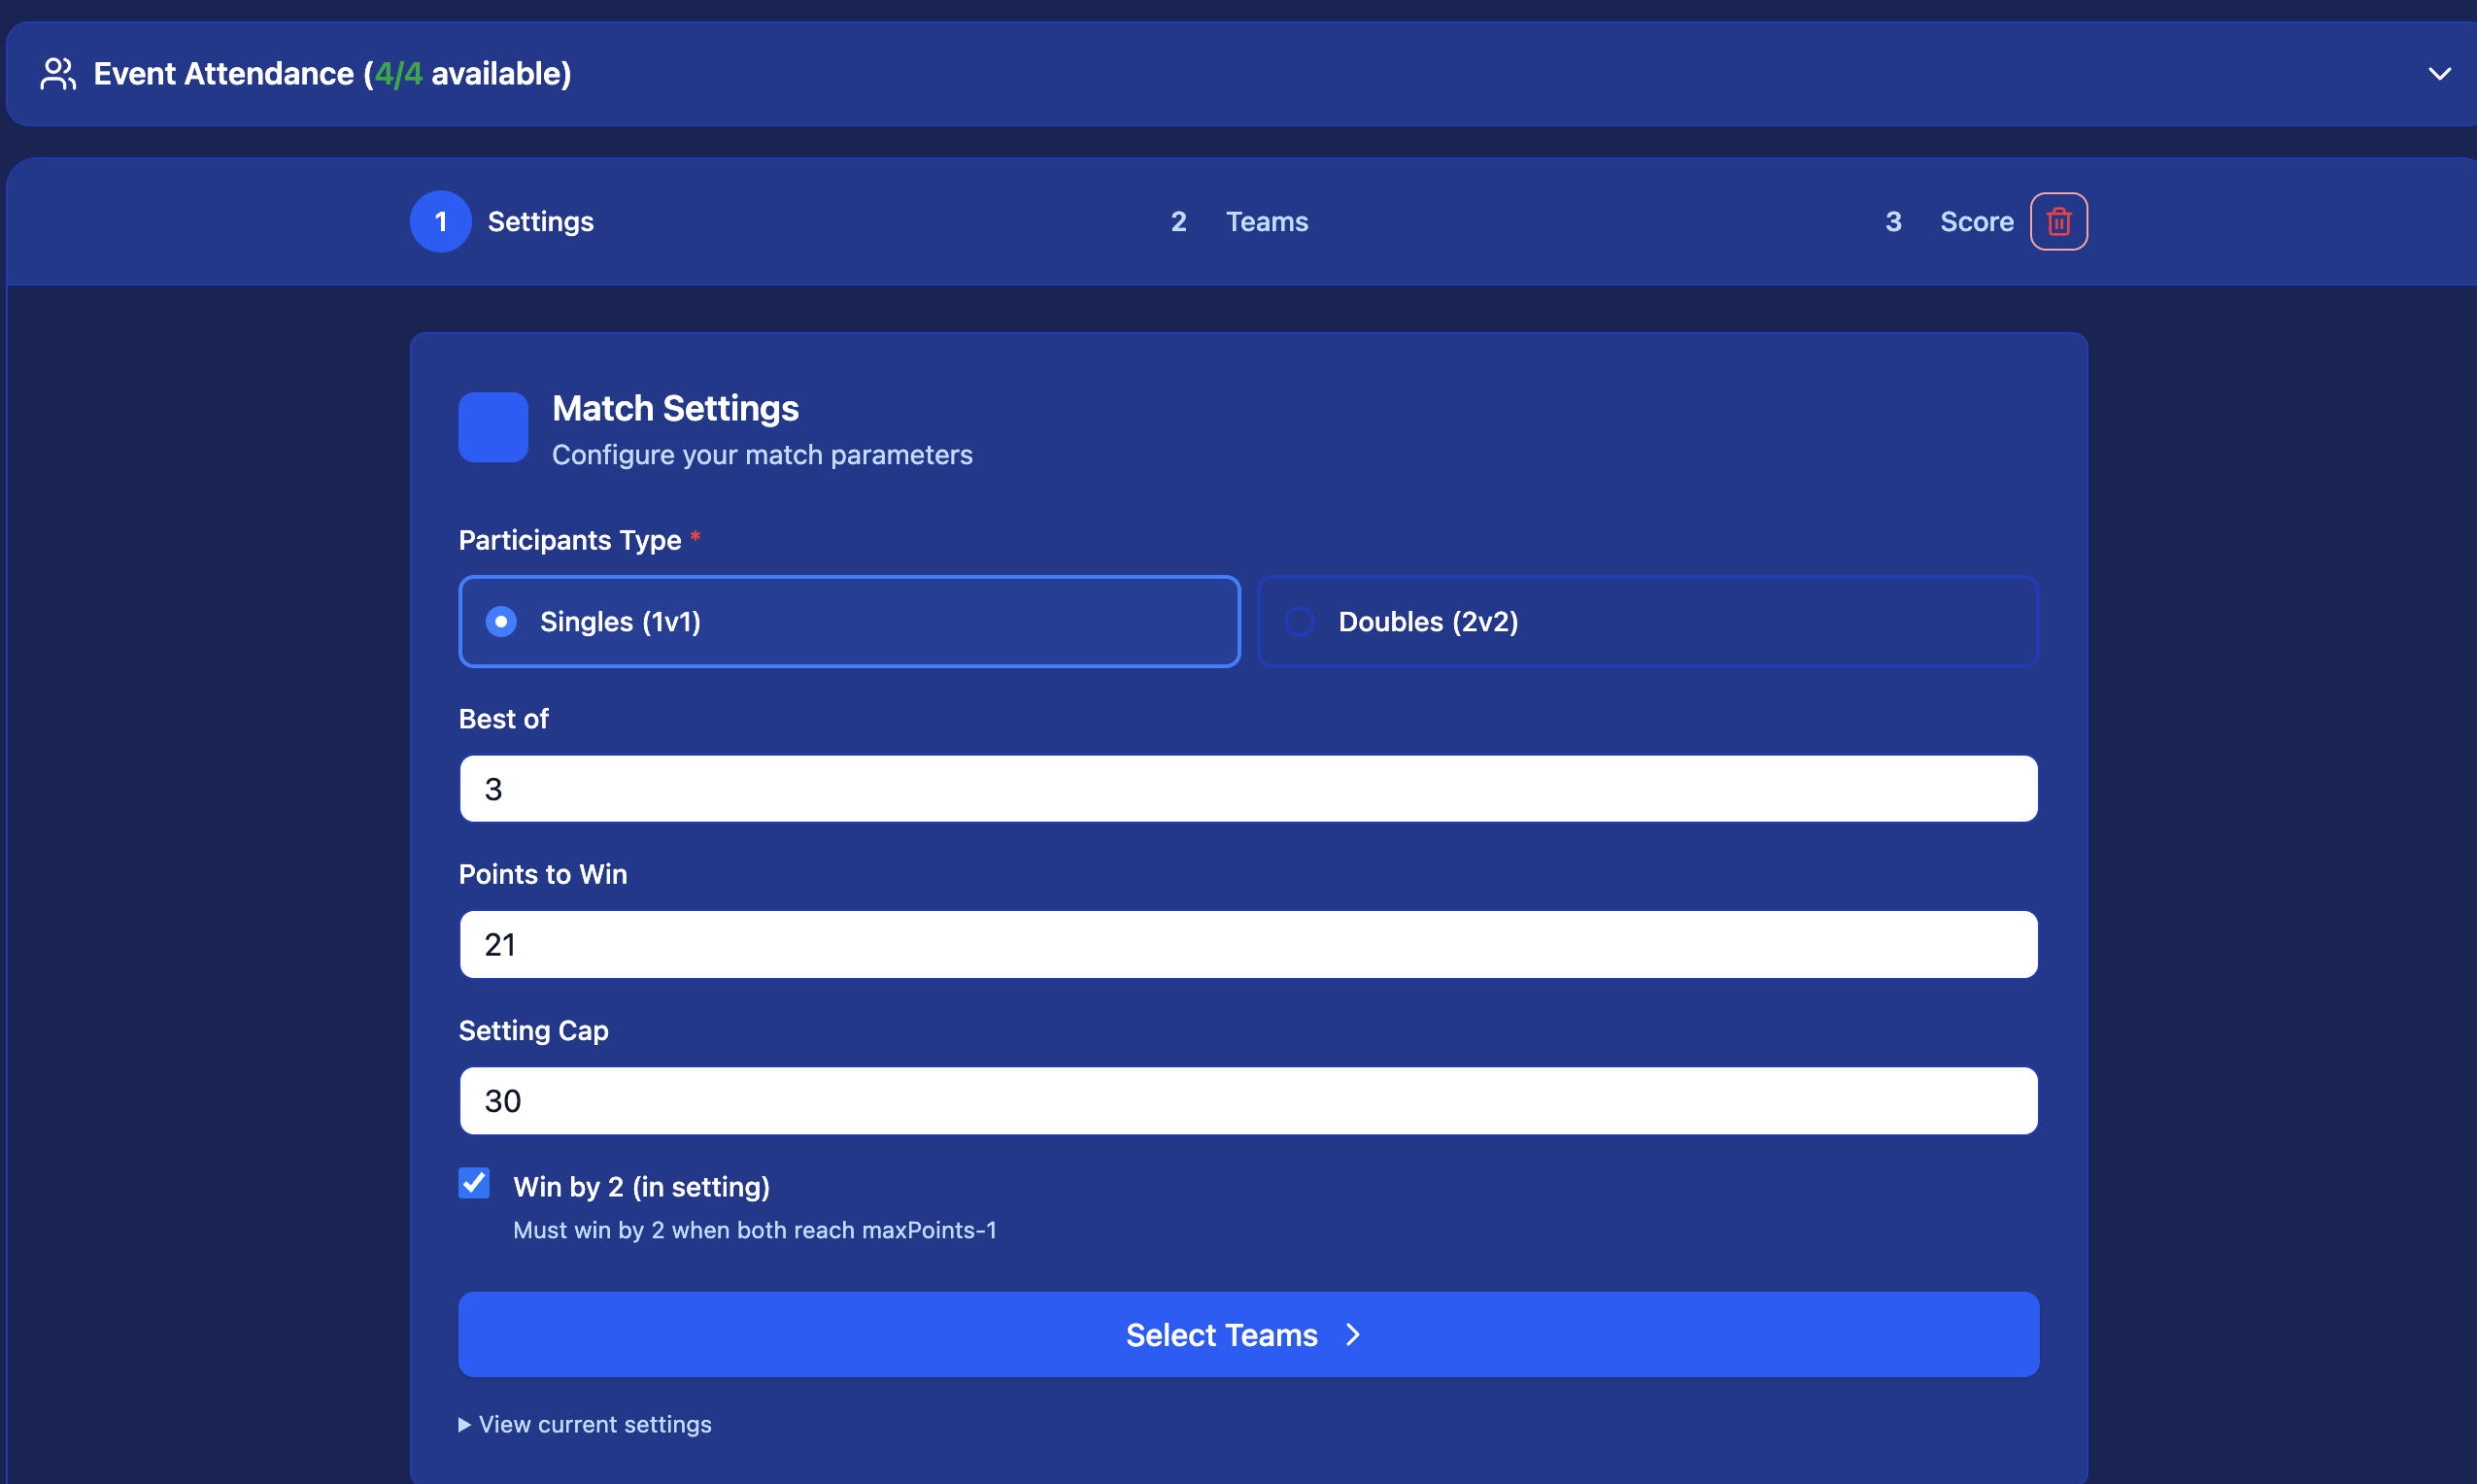Click the blue square Match Settings icon
The width and height of the screenshot is (2477, 1484).
[493, 427]
